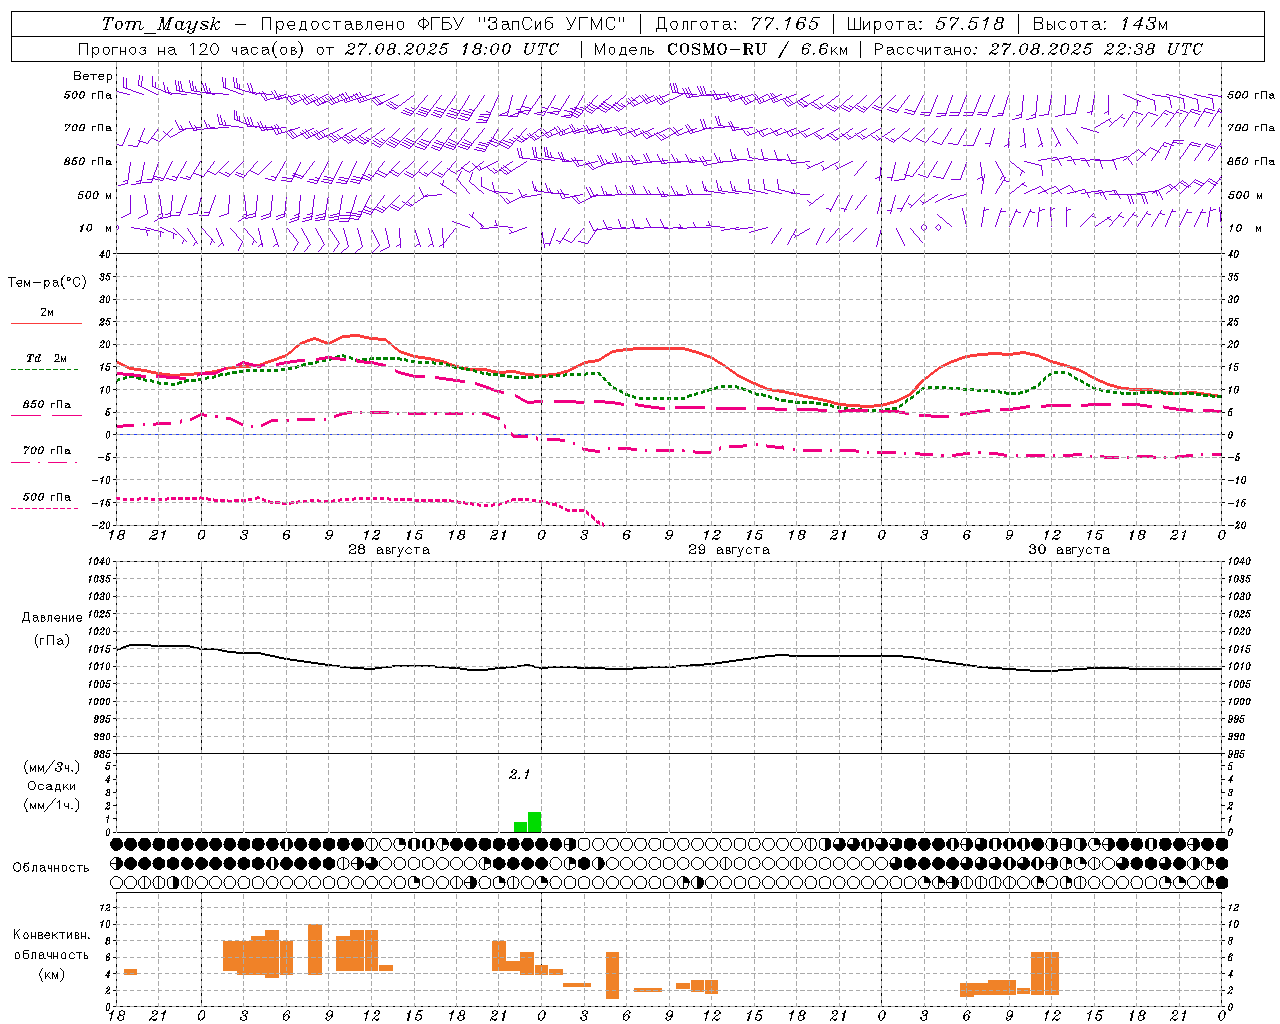The width and height of the screenshot is (1280, 1024).
Task: Click the '28 августа' date label
Action: (389, 550)
